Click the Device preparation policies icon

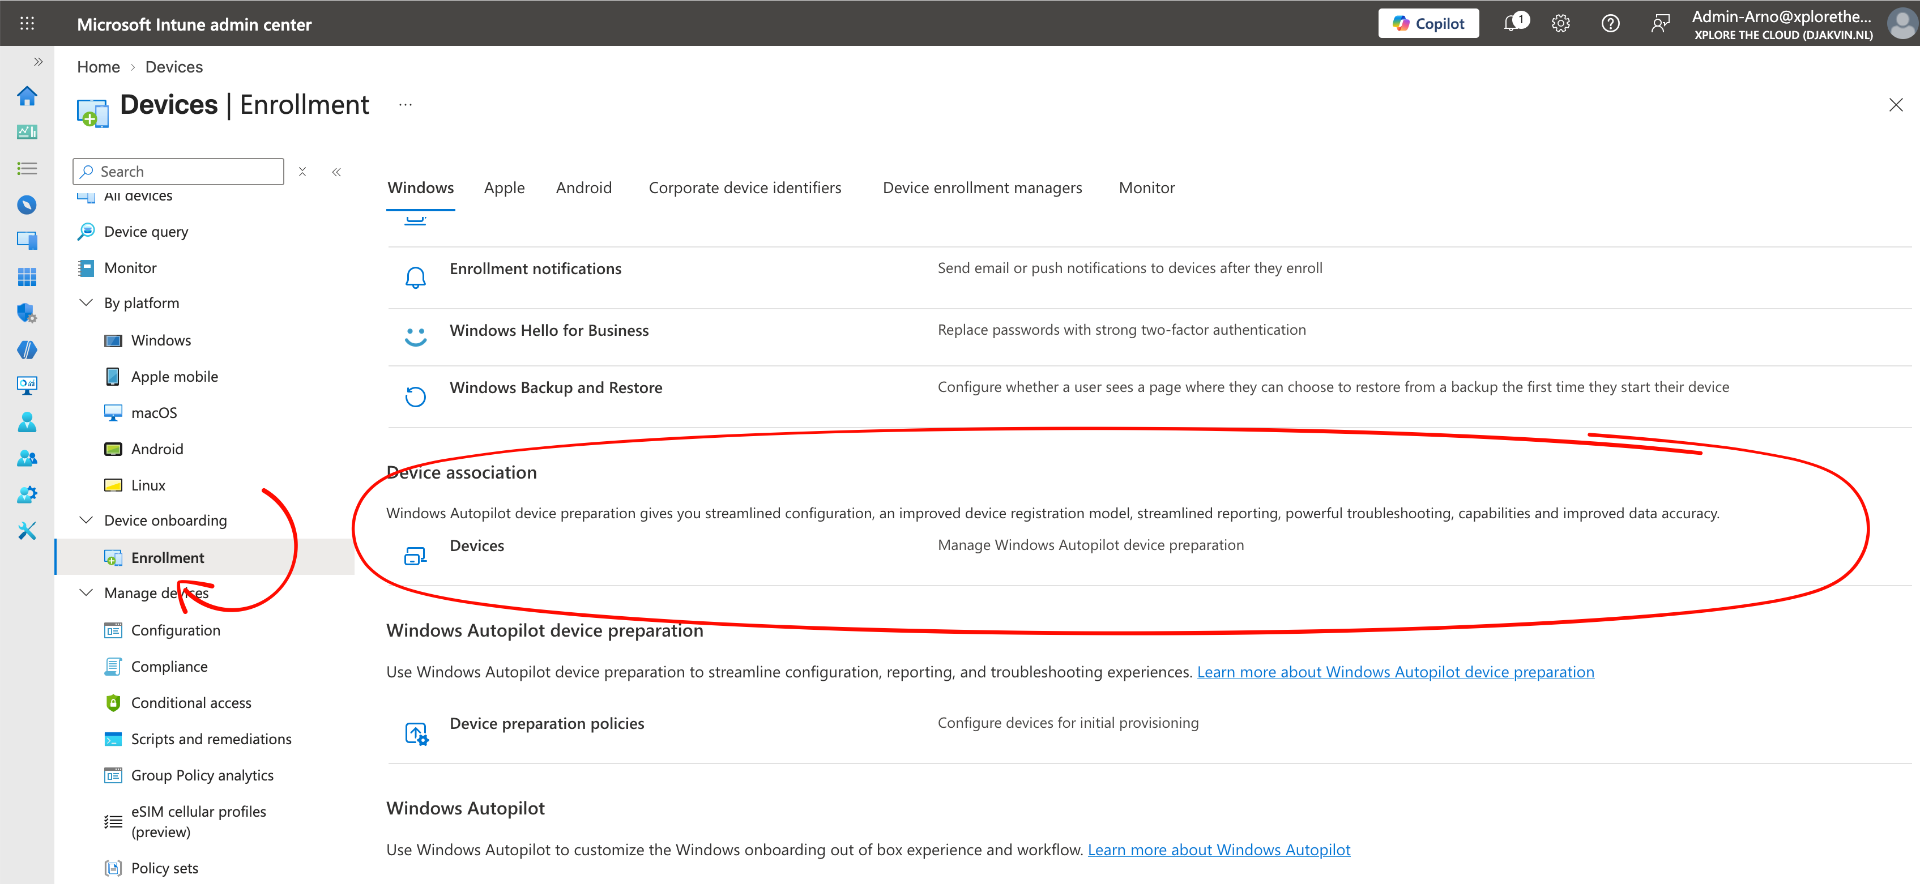pyautogui.click(x=416, y=734)
